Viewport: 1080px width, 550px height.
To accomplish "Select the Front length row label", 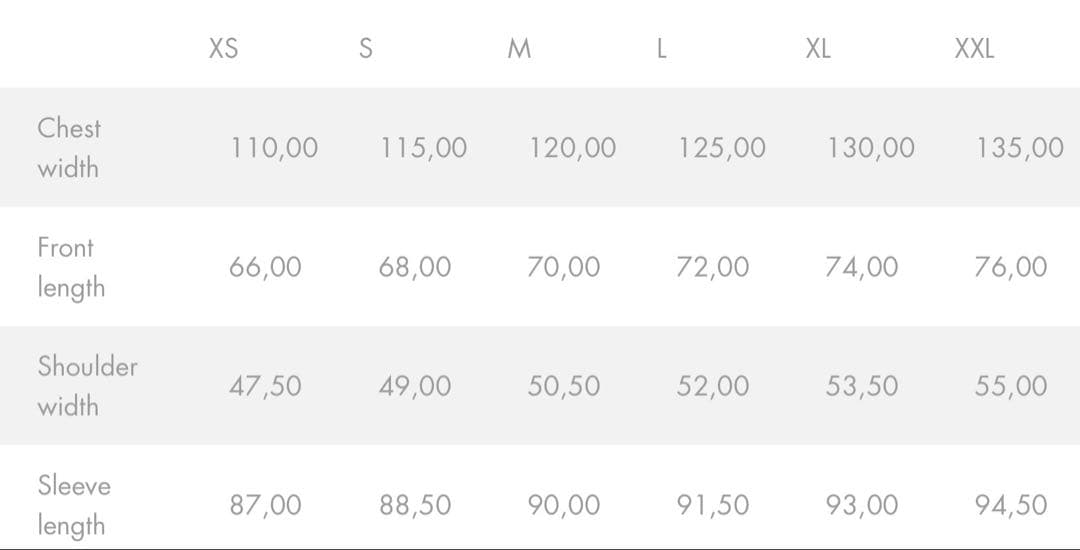I will pyautogui.click(x=70, y=267).
